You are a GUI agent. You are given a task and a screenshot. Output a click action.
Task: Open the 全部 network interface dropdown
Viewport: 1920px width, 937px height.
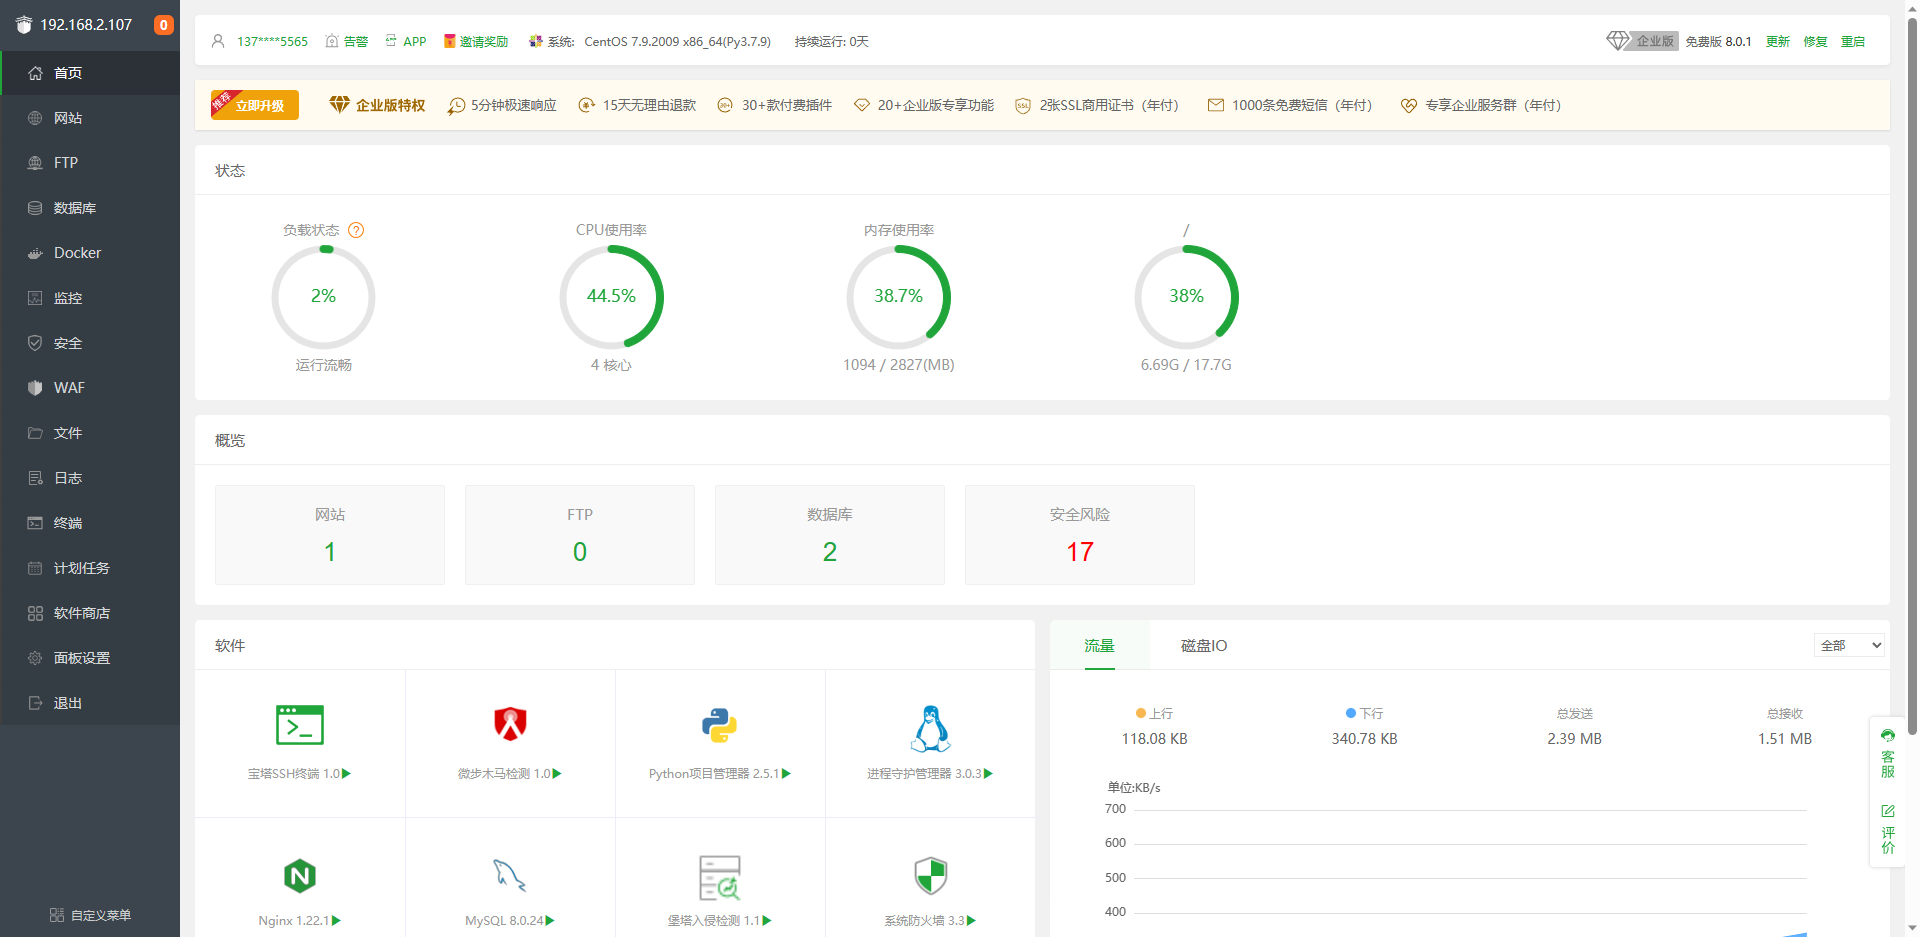click(1849, 645)
